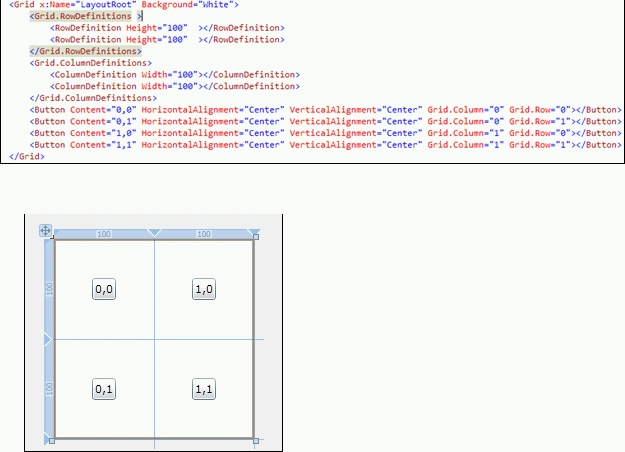Click Grid.Row="1" on the Content="0,1" code line
This screenshot has width=625, height=452.
click(x=540, y=122)
